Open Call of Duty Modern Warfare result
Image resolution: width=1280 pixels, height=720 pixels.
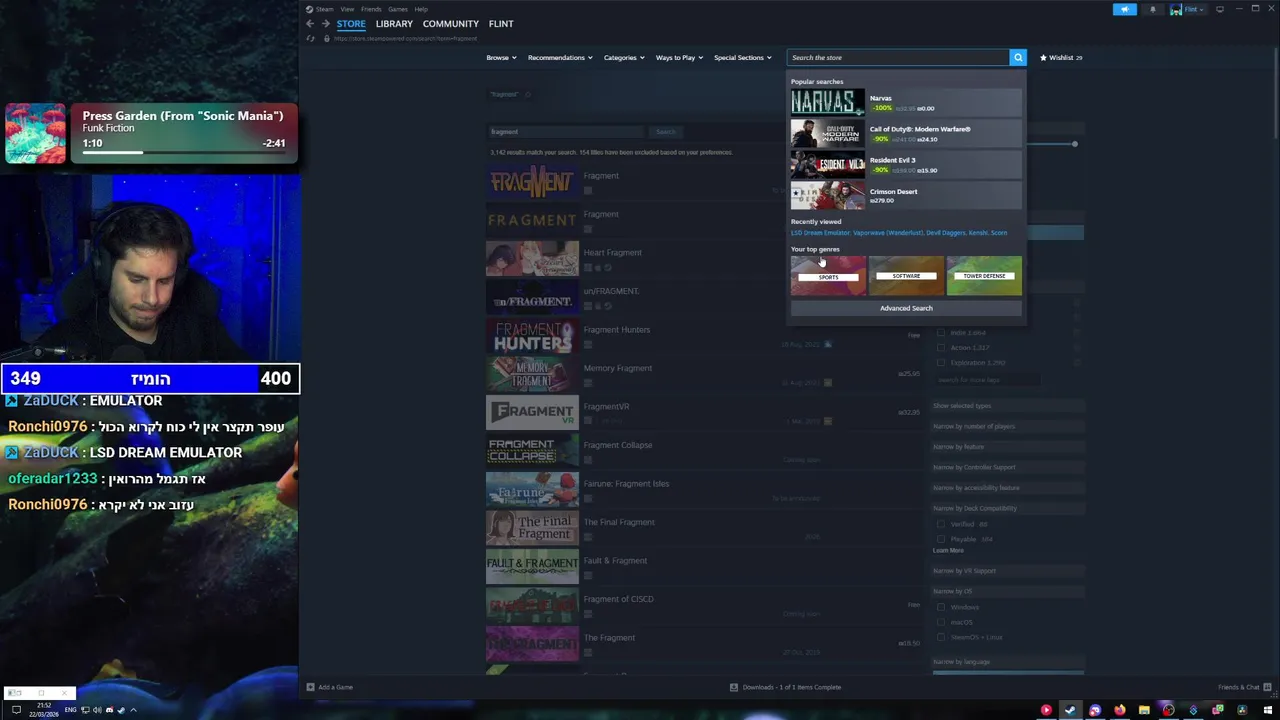906,133
